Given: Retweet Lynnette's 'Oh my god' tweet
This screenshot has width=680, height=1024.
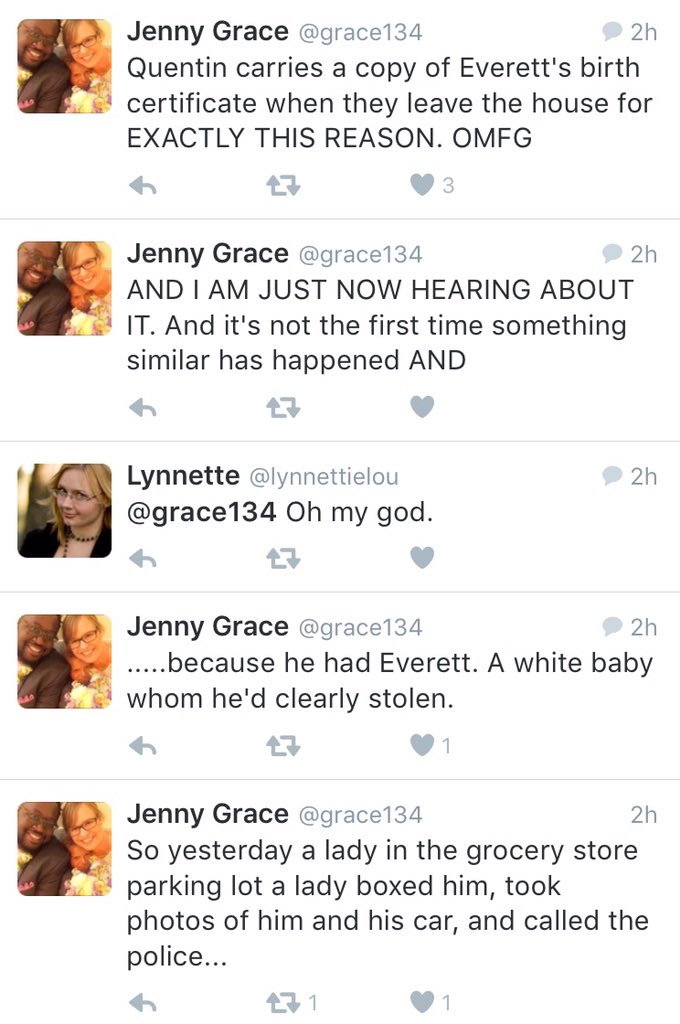Looking at the screenshot, I should pyautogui.click(x=284, y=559).
